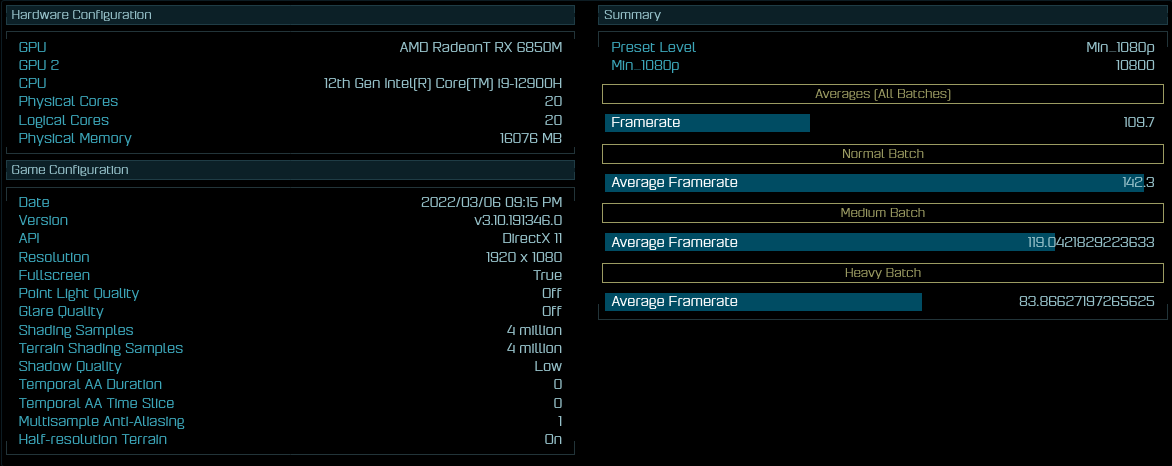The height and width of the screenshot is (466, 1172).
Task: Select the Normal Batch heading
Action: (x=883, y=154)
